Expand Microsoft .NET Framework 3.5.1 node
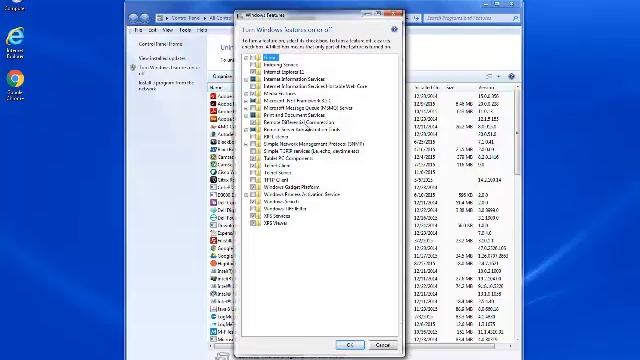This screenshot has height=360, width=640. (246, 101)
